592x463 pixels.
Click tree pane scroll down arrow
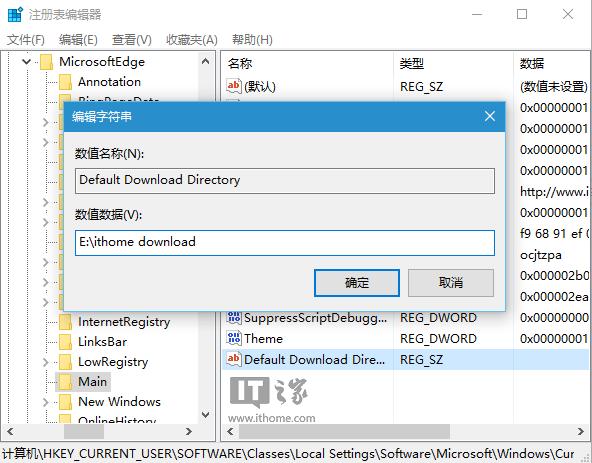206,415
